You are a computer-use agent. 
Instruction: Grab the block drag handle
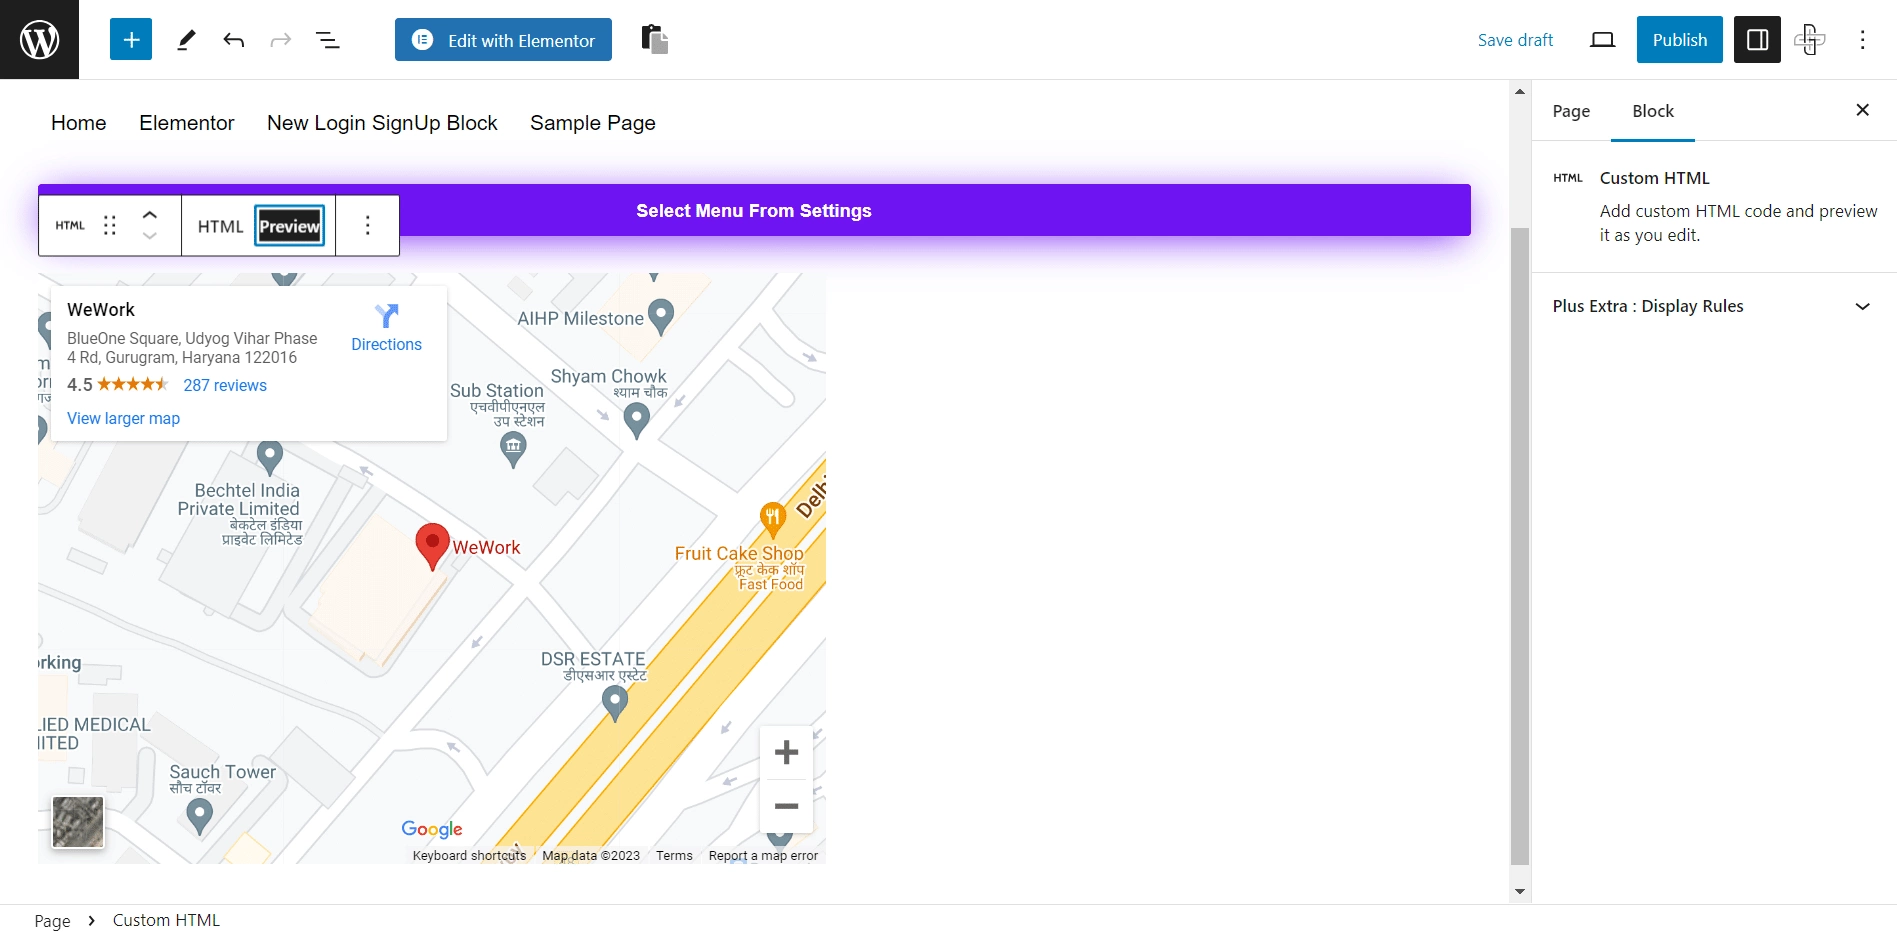tap(110, 226)
